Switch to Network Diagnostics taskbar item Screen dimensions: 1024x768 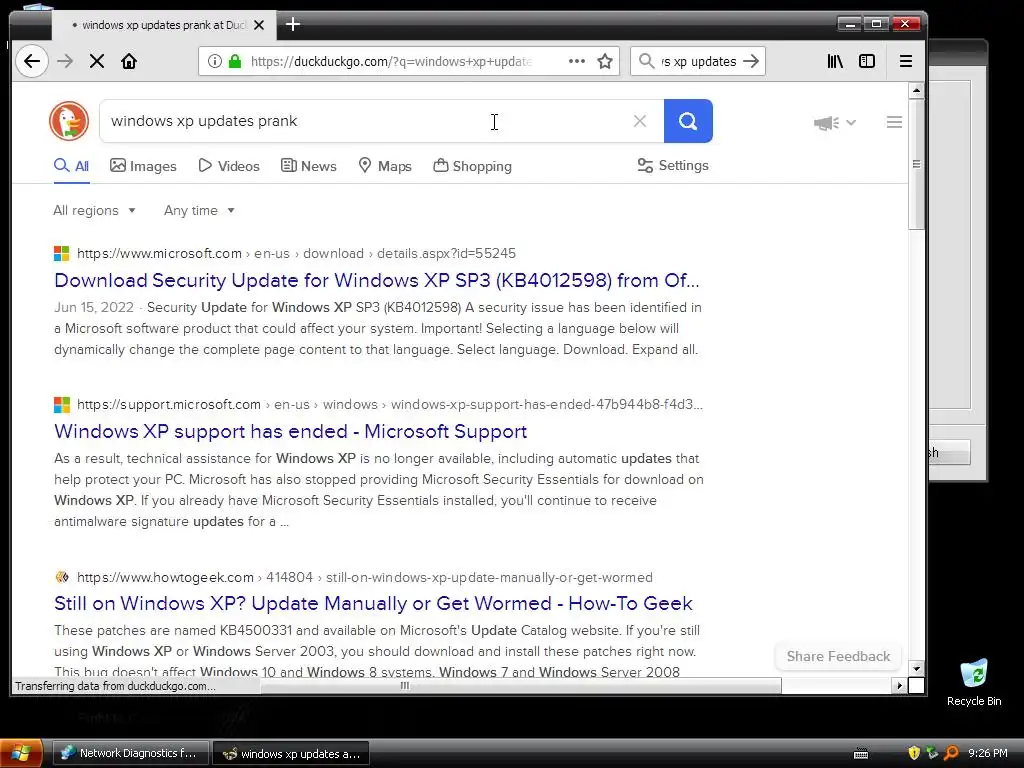click(x=131, y=753)
